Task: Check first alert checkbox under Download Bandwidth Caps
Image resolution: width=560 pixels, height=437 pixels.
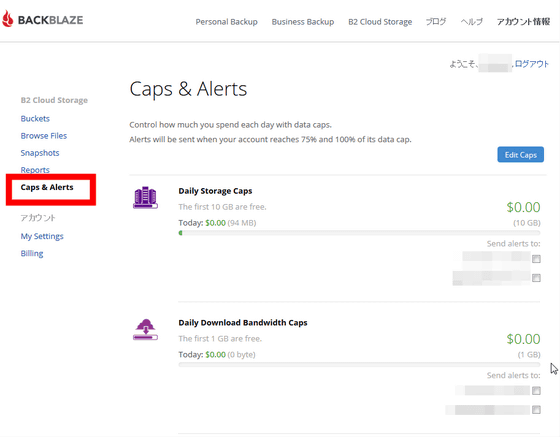Action: 536,391
